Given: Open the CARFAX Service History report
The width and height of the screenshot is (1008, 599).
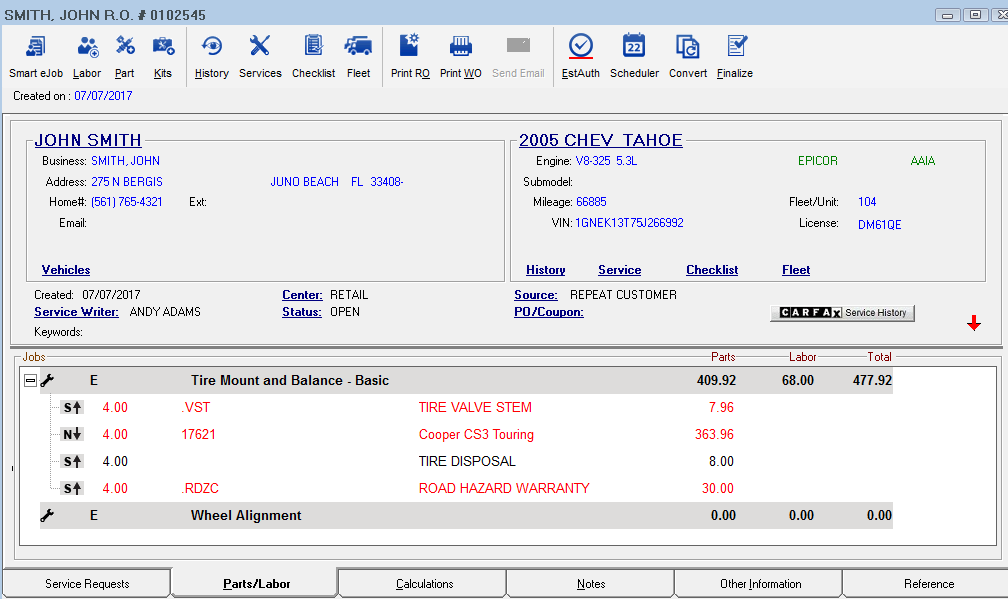Looking at the screenshot, I should tap(842, 312).
